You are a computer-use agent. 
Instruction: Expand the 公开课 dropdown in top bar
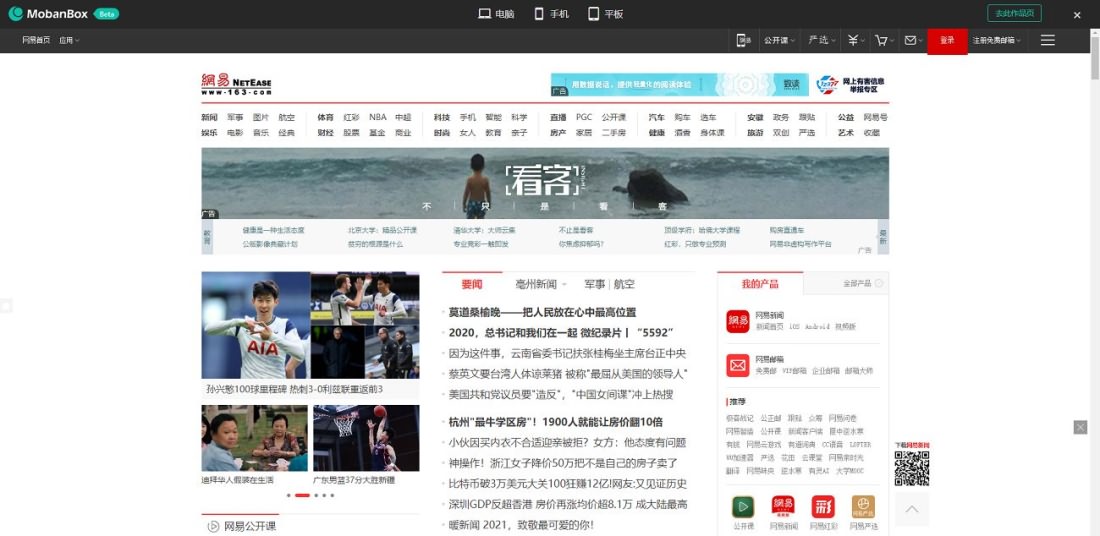(779, 40)
